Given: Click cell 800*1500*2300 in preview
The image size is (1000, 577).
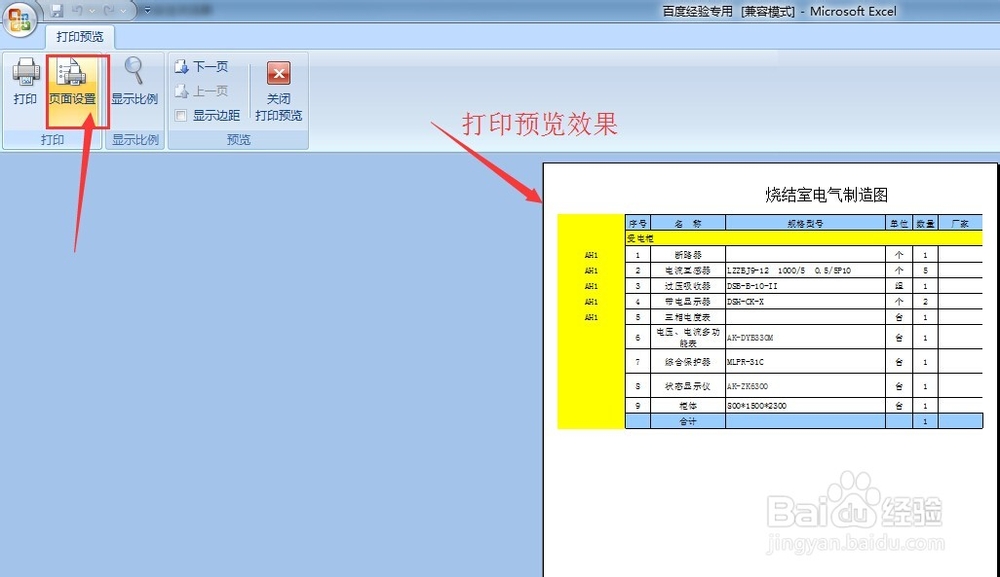Looking at the screenshot, I should tap(805, 405).
